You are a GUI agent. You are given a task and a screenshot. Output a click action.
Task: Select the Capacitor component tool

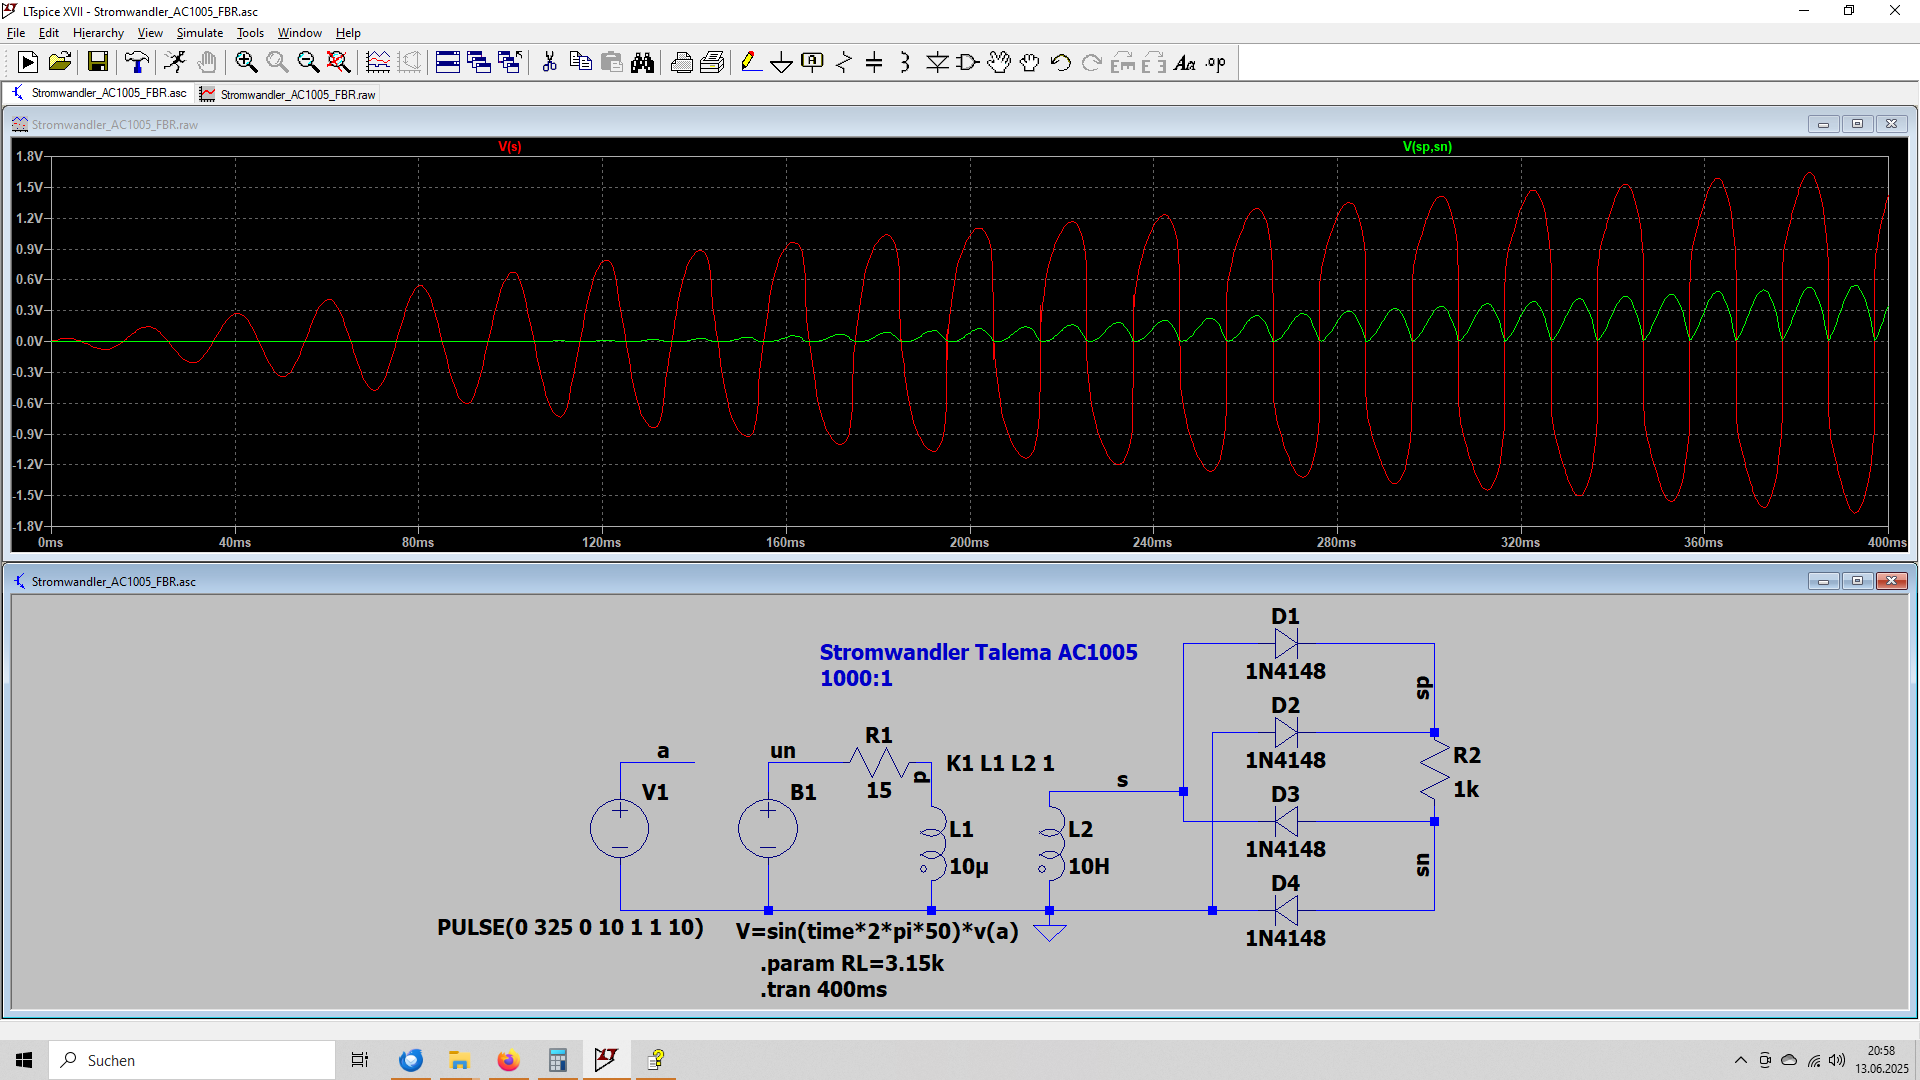pos(874,63)
